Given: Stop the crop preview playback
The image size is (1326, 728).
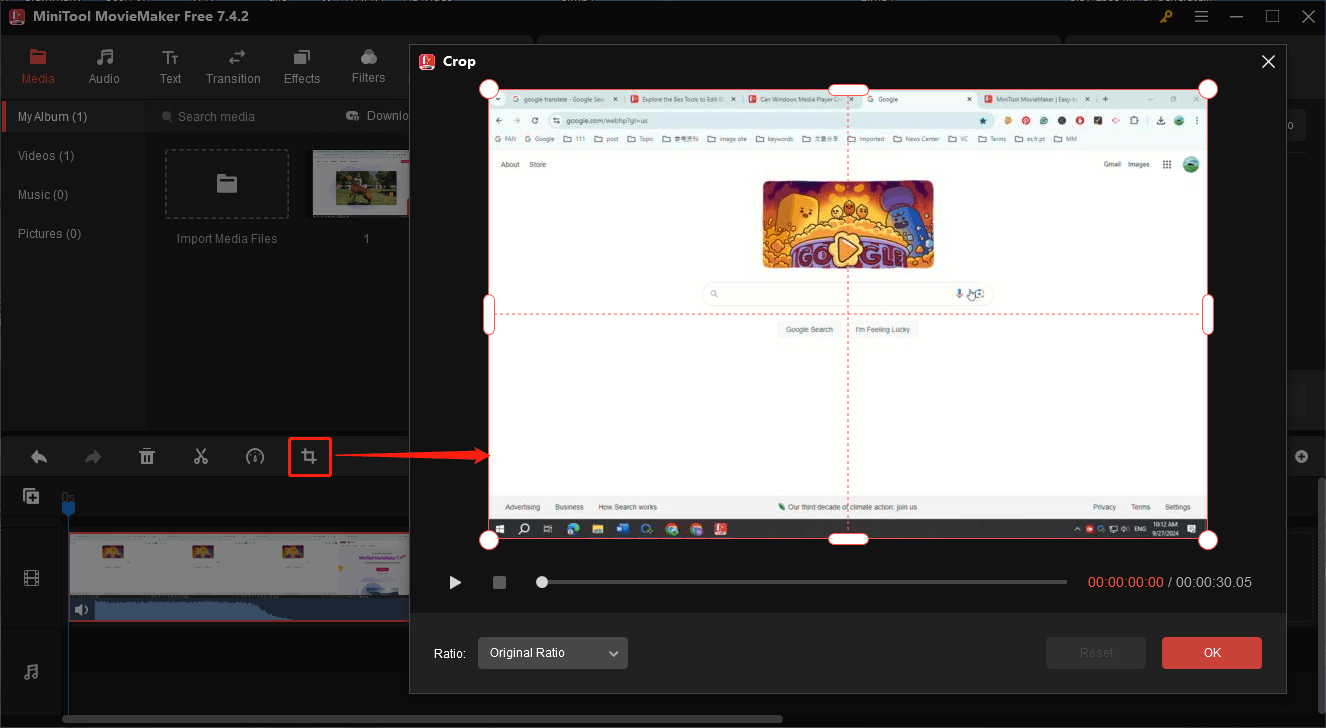Looking at the screenshot, I should 500,582.
